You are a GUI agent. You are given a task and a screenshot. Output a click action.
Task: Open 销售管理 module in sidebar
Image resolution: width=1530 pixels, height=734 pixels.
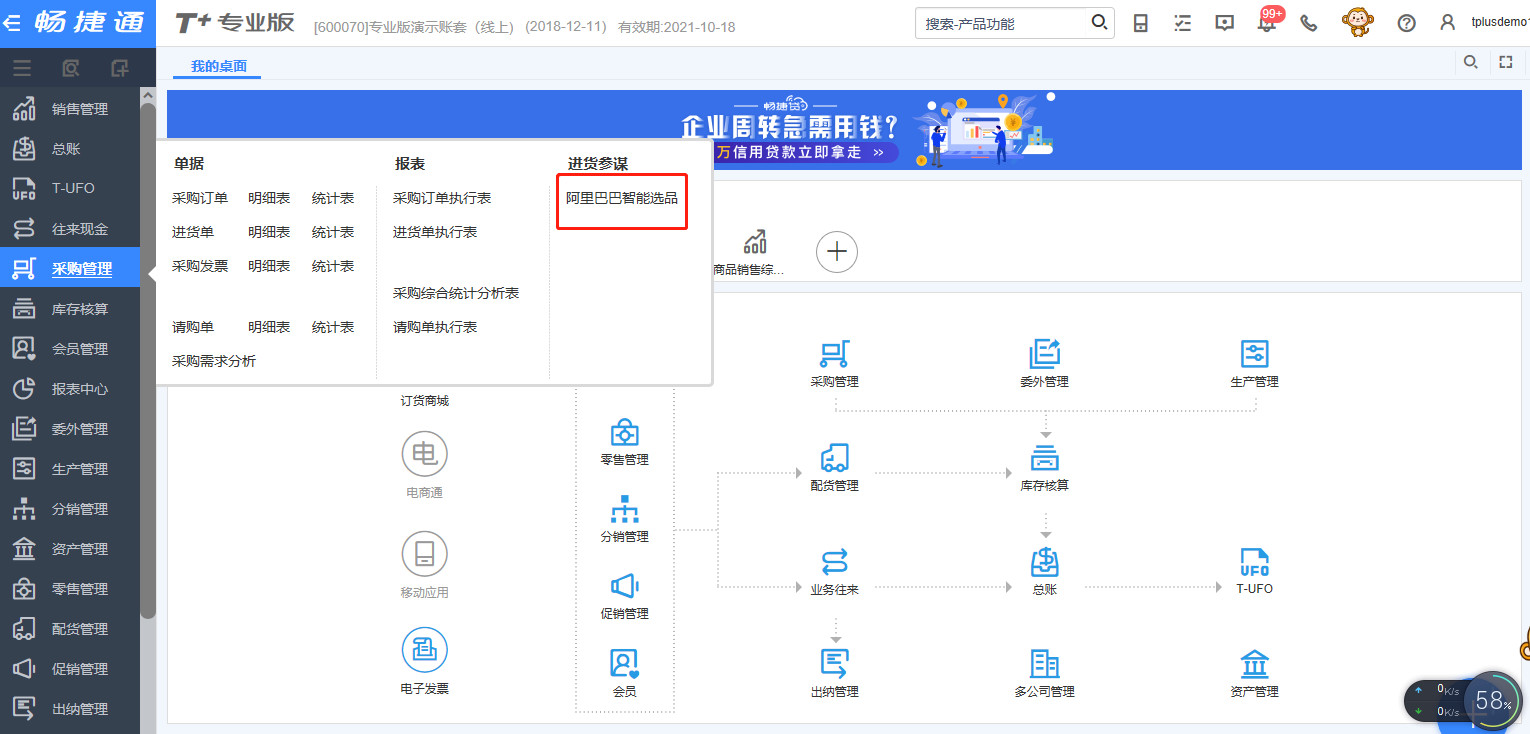pos(70,109)
